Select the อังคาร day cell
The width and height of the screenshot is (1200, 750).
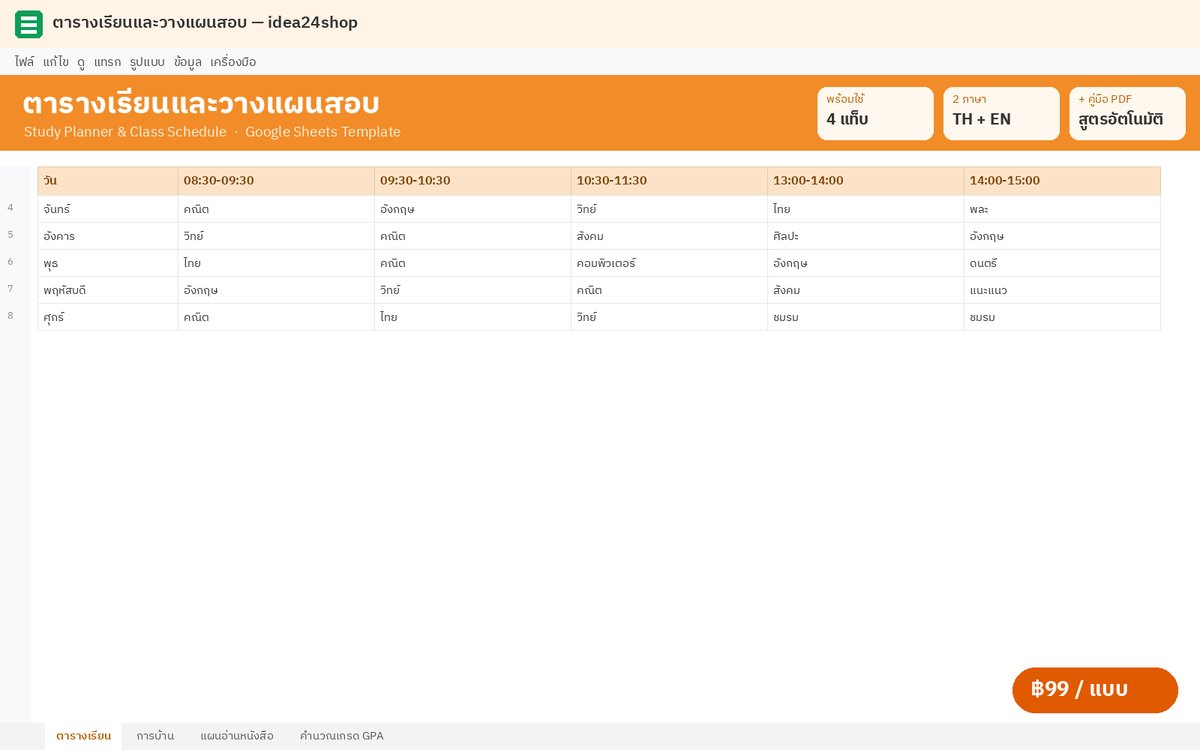pos(108,236)
